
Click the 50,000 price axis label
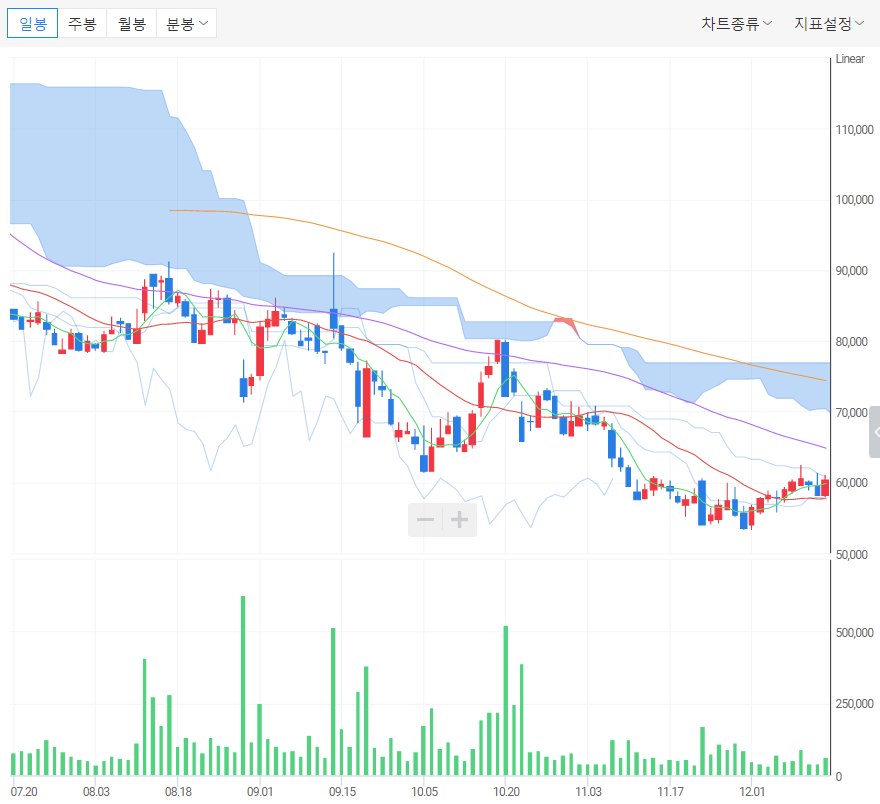tap(851, 554)
